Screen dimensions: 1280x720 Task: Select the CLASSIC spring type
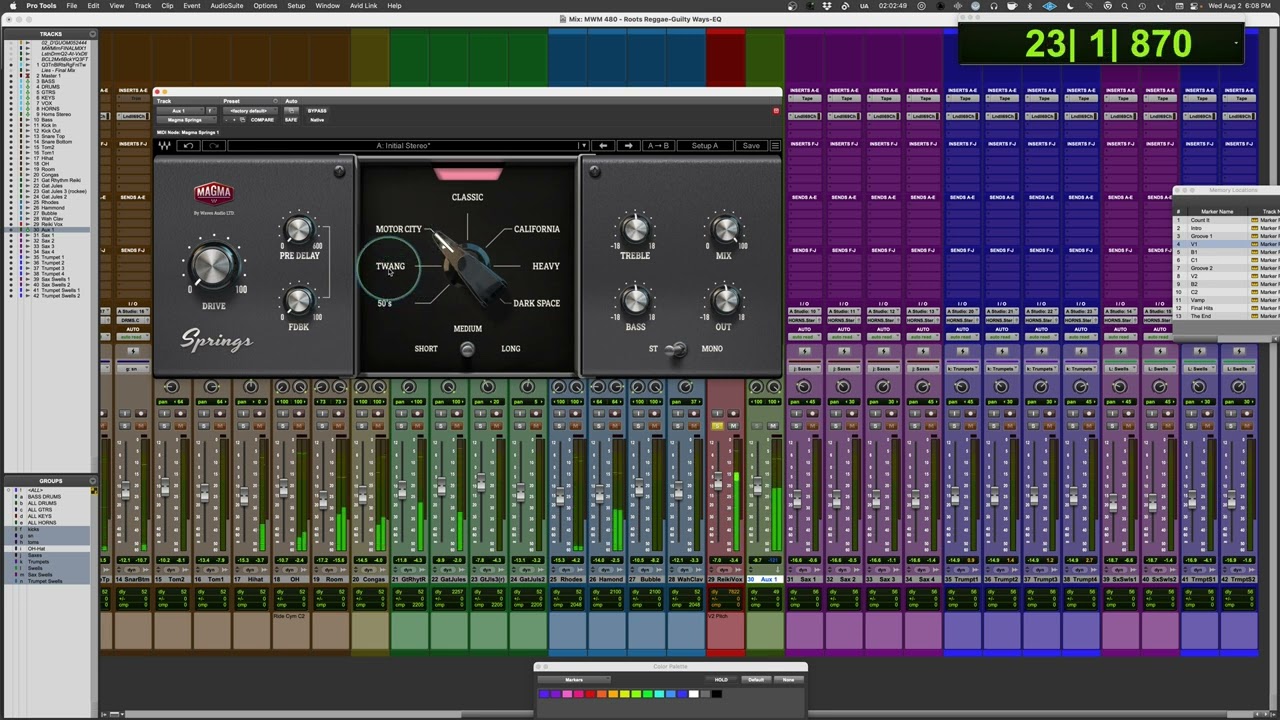pos(467,197)
